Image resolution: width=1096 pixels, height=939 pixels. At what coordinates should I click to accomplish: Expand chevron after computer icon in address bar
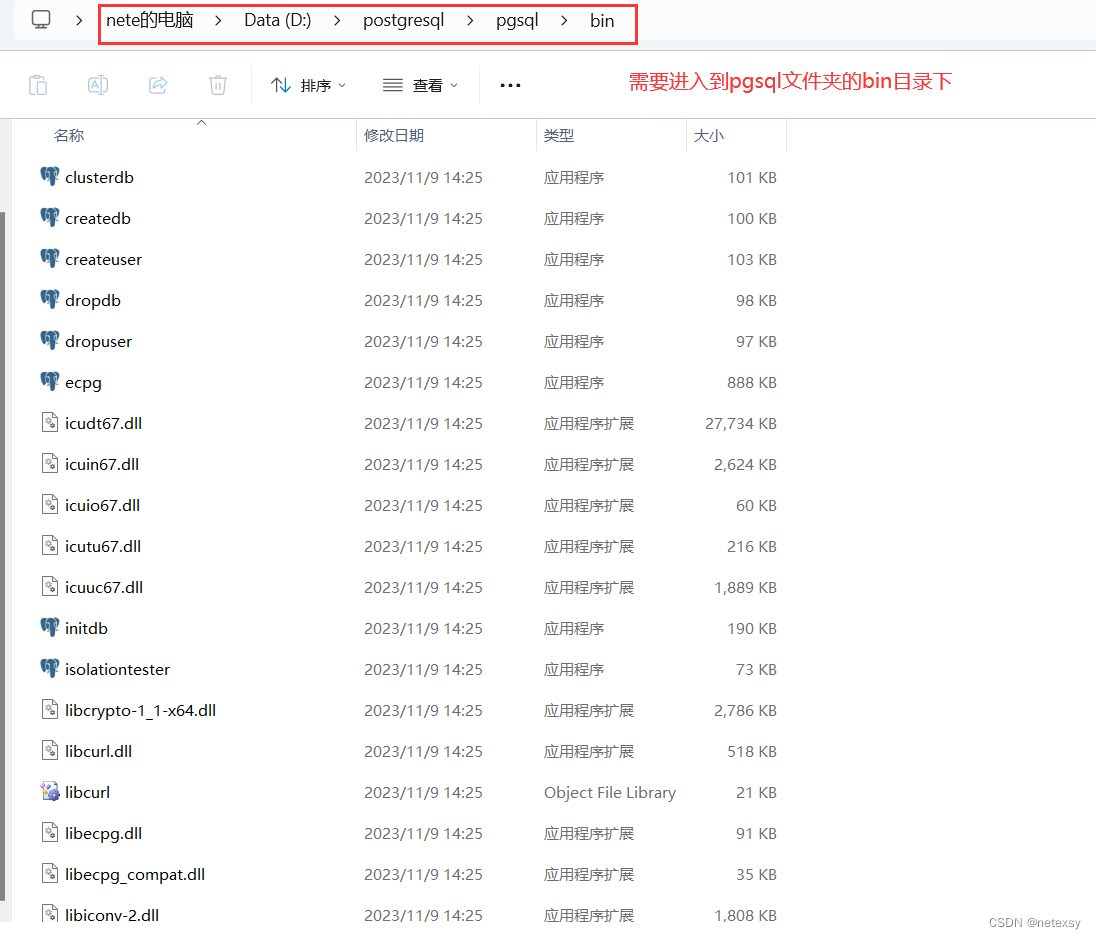click(x=79, y=20)
